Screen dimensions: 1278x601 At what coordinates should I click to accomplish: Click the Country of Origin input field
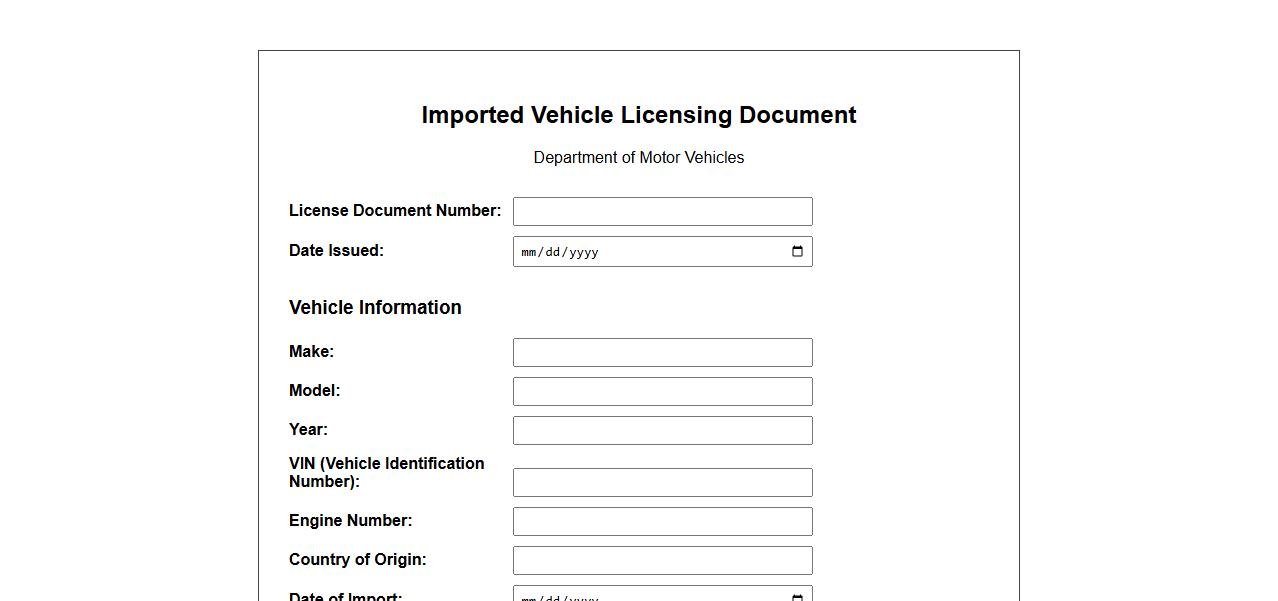point(662,561)
